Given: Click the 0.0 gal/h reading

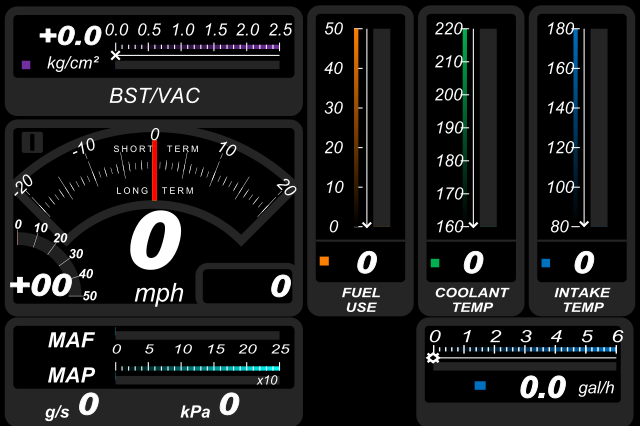Looking at the screenshot, I should (x=543, y=387).
